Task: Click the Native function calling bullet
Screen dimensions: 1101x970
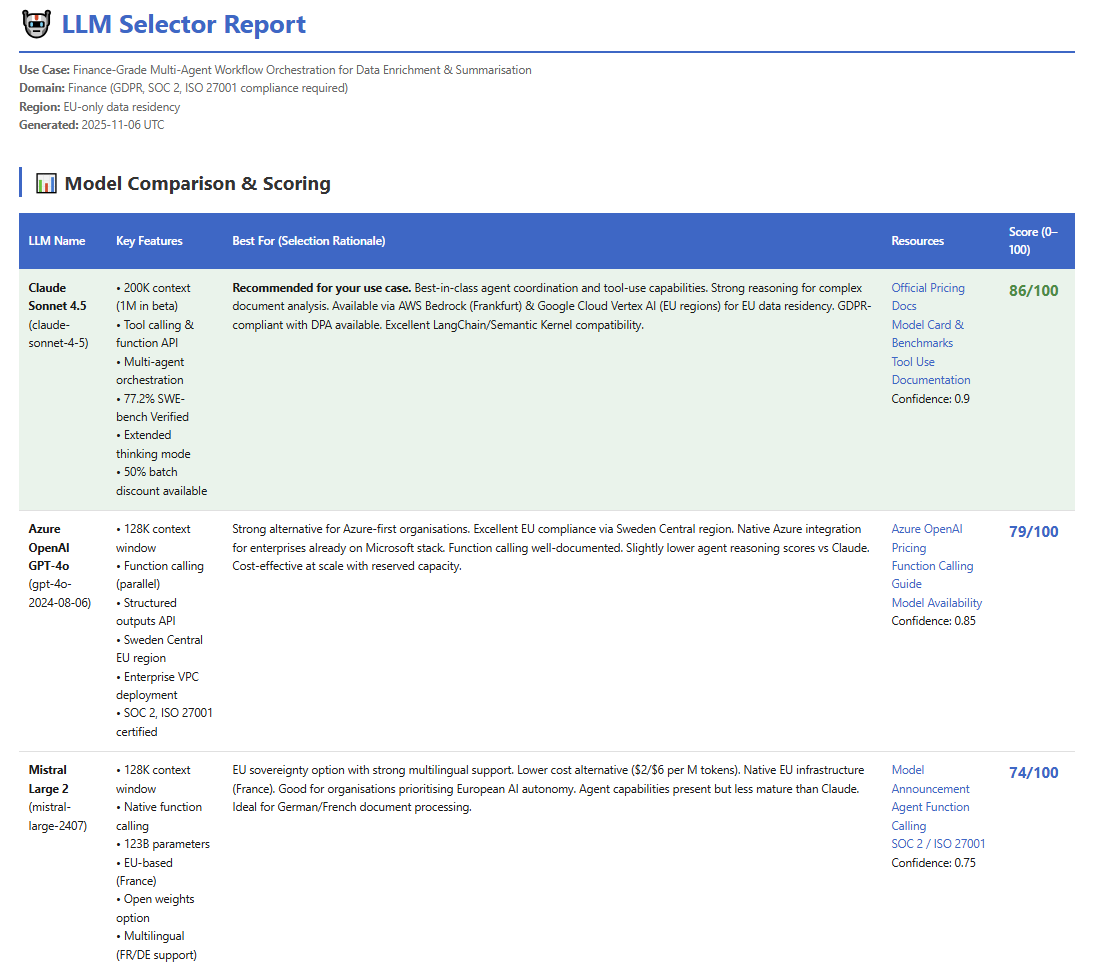Action: 159,816
